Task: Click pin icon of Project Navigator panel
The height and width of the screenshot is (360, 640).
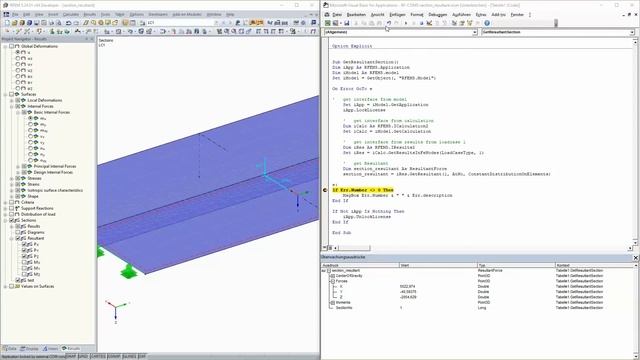Action: coord(87,39)
